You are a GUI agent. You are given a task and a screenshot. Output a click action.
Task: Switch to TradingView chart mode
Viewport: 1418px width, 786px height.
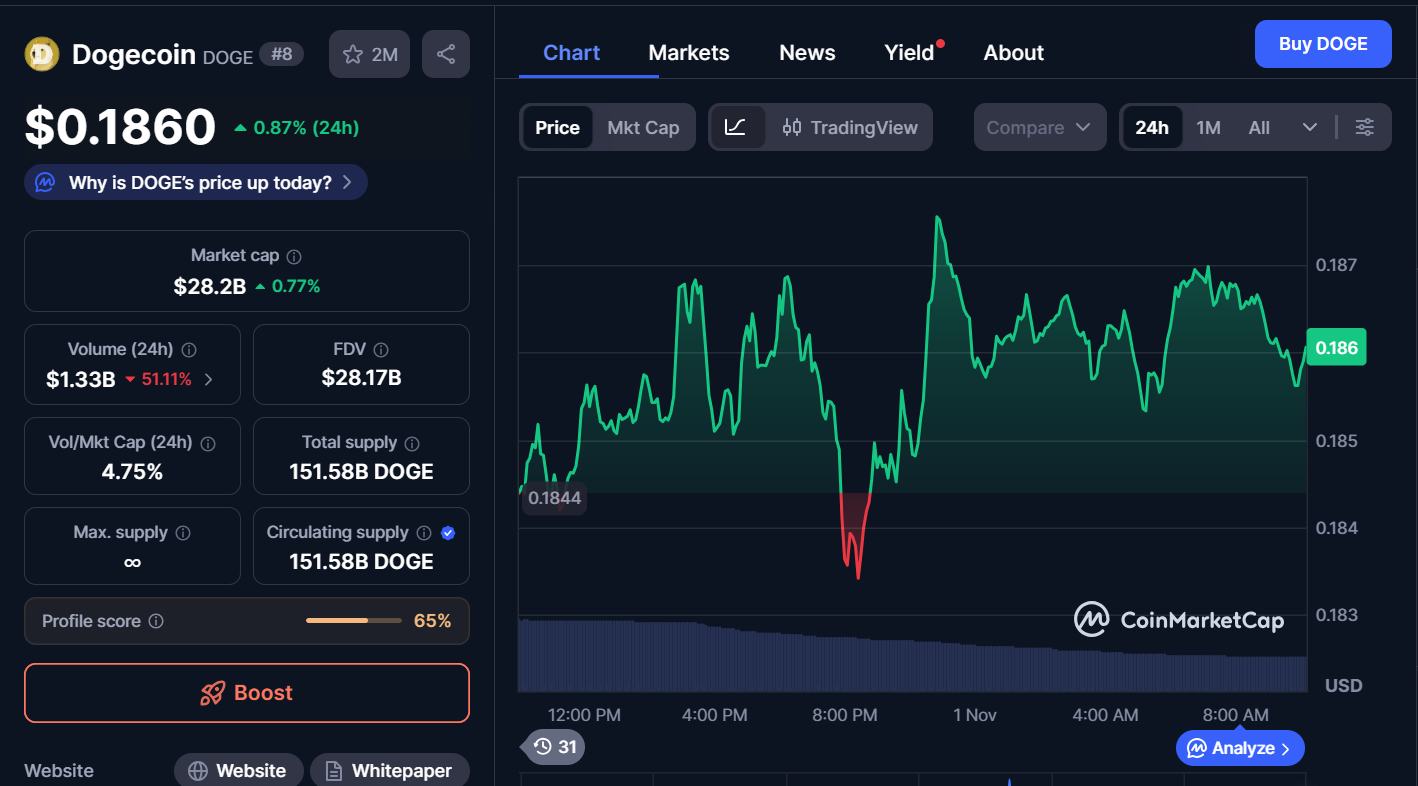[x=850, y=127]
